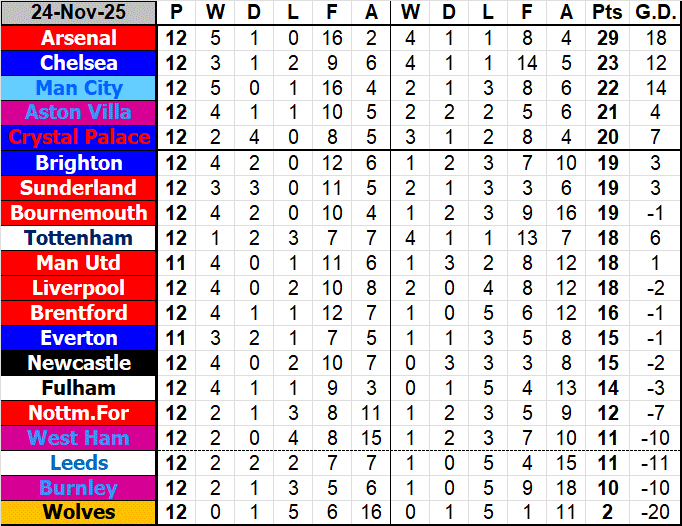682x526 pixels.
Task: Select the Man Utd row label
Action: click(x=79, y=263)
